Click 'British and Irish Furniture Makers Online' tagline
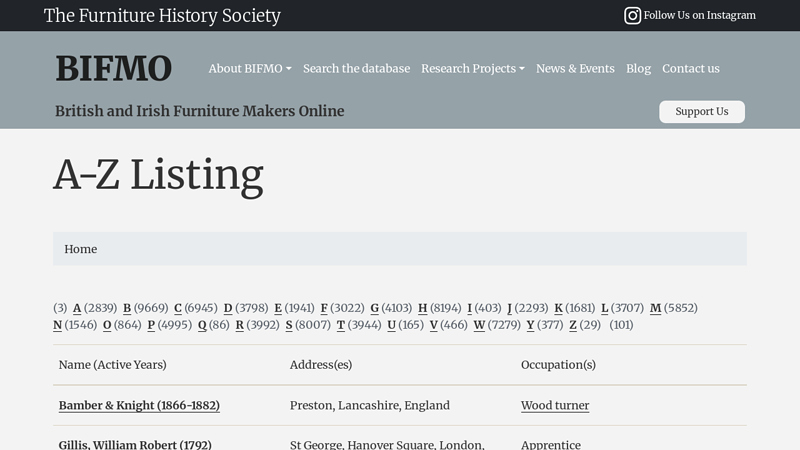The width and height of the screenshot is (800, 450). click(200, 111)
